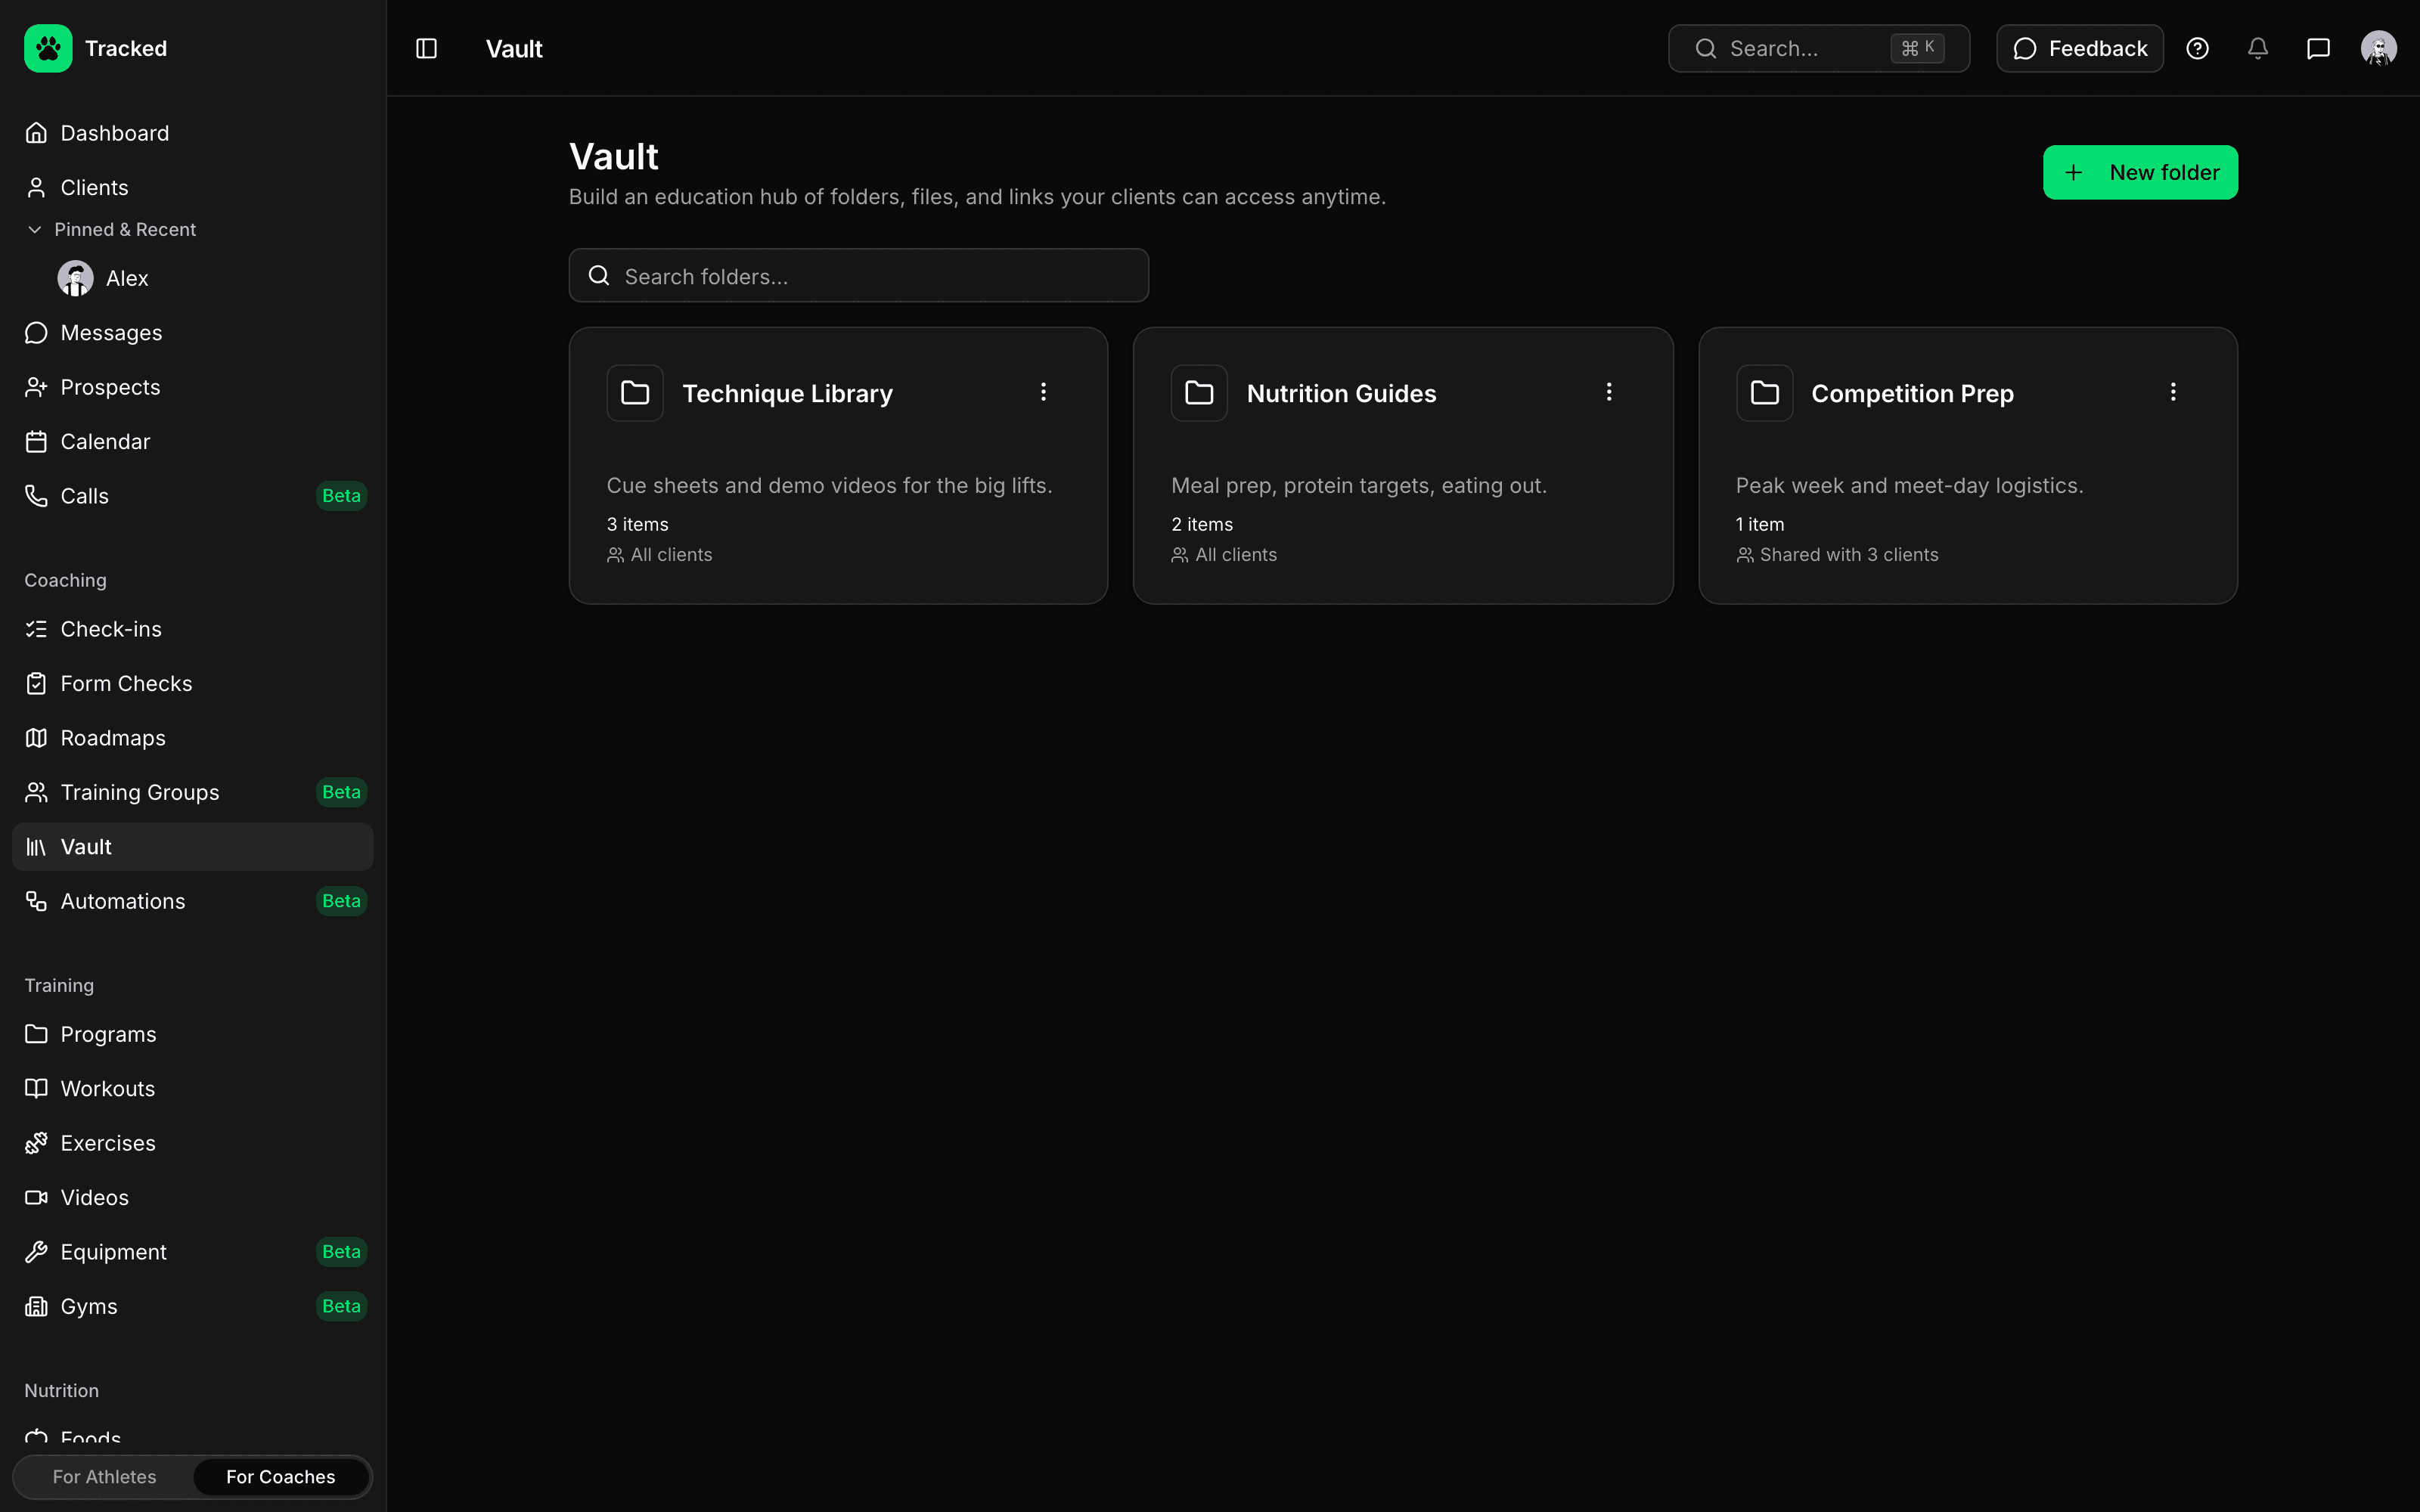Viewport: 2420px width, 1512px height.
Task: Open Clients in sidebar
Action: tap(192, 187)
